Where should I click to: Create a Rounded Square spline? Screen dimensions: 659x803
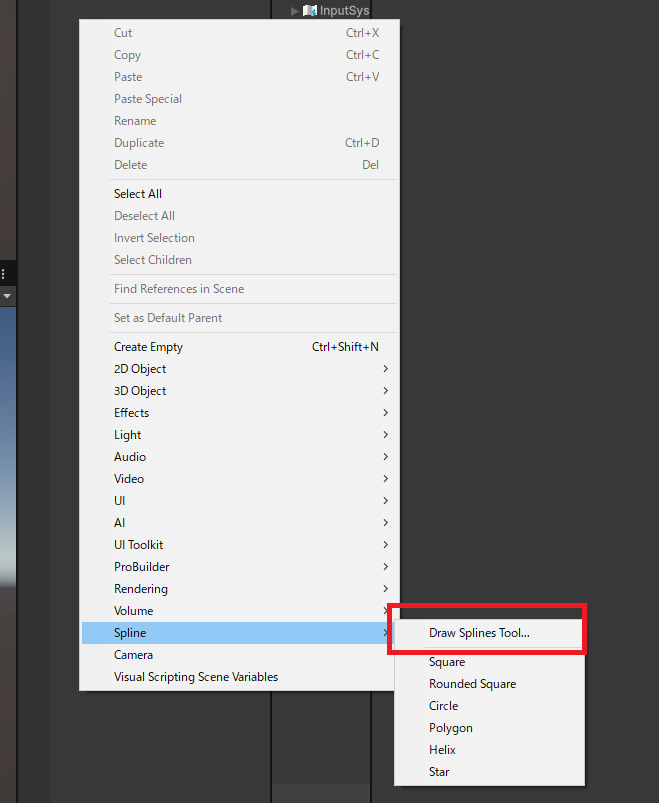pos(472,684)
